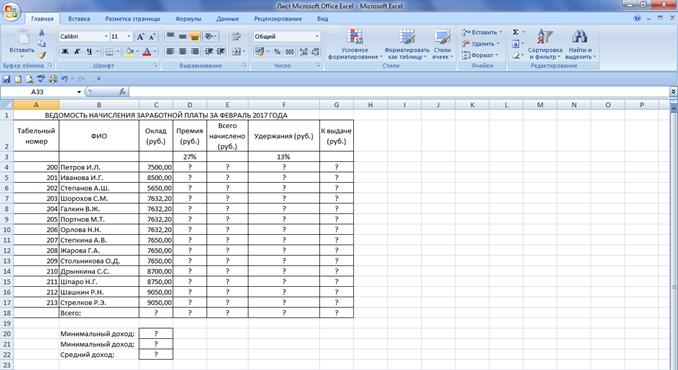Click the Удалить cells button
Image resolution: width=678 pixels, height=370 pixels.
tap(480, 44)
